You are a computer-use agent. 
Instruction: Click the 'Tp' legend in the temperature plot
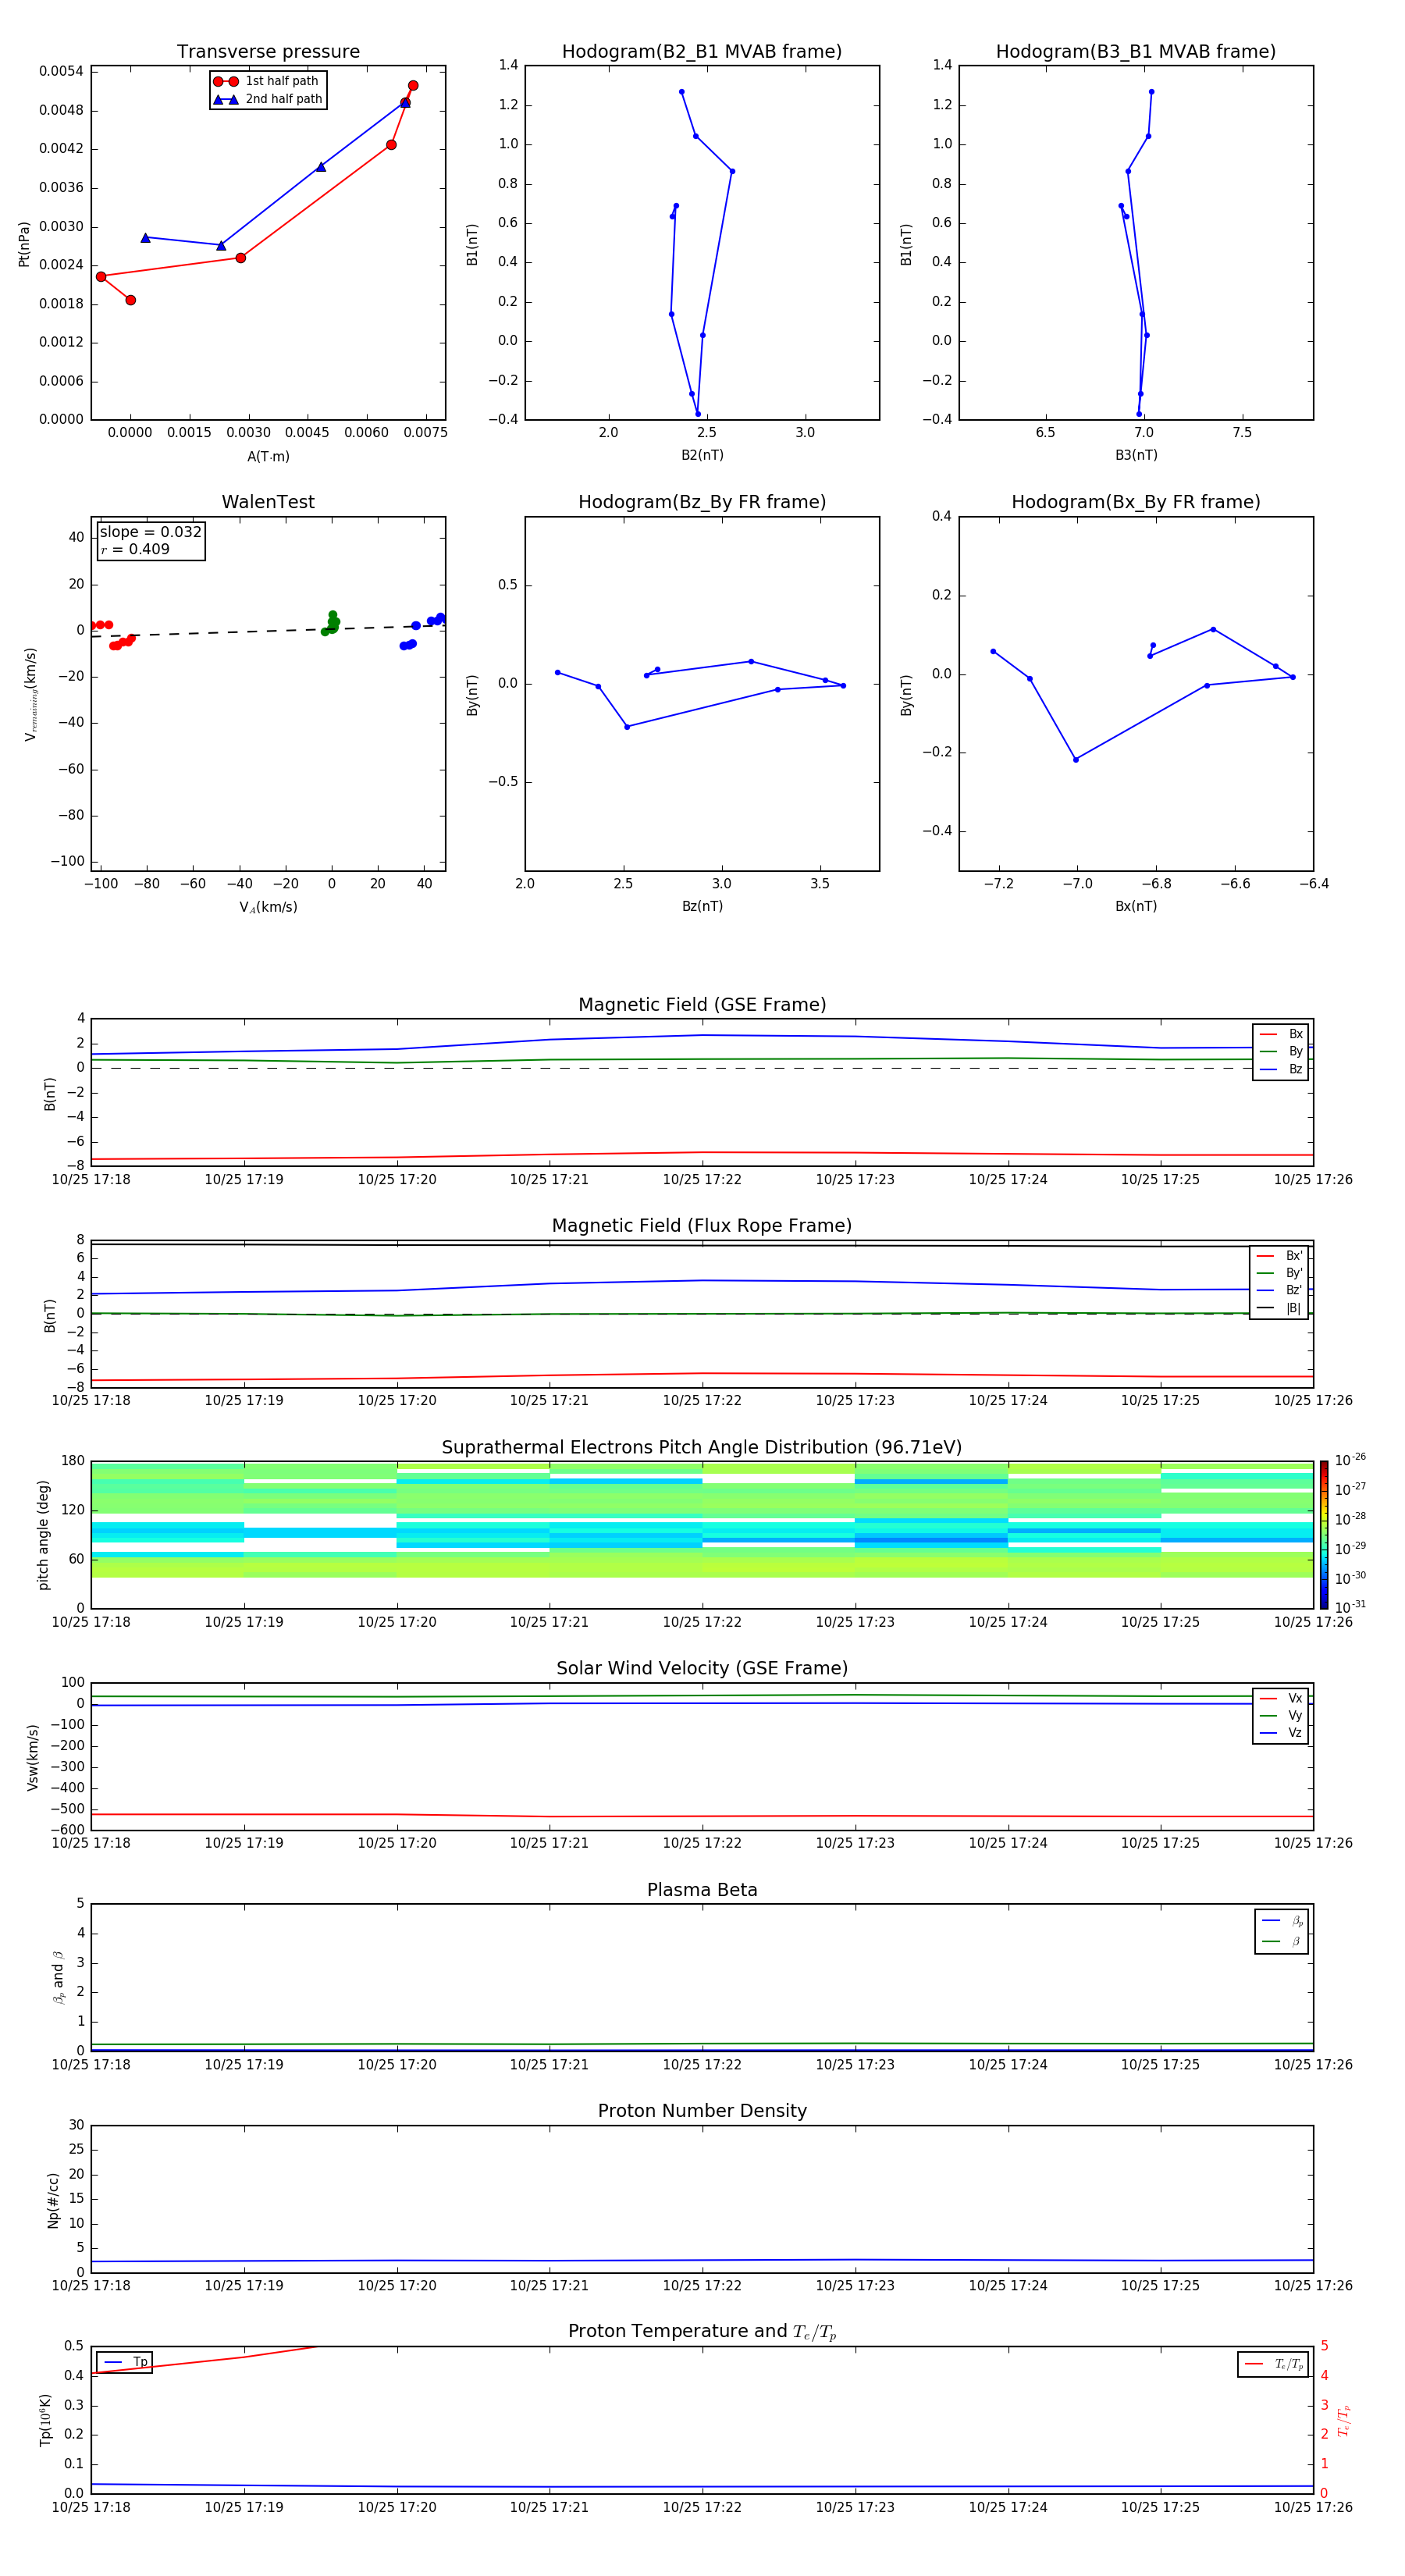pyautogui.click(x=125, y=2362)
